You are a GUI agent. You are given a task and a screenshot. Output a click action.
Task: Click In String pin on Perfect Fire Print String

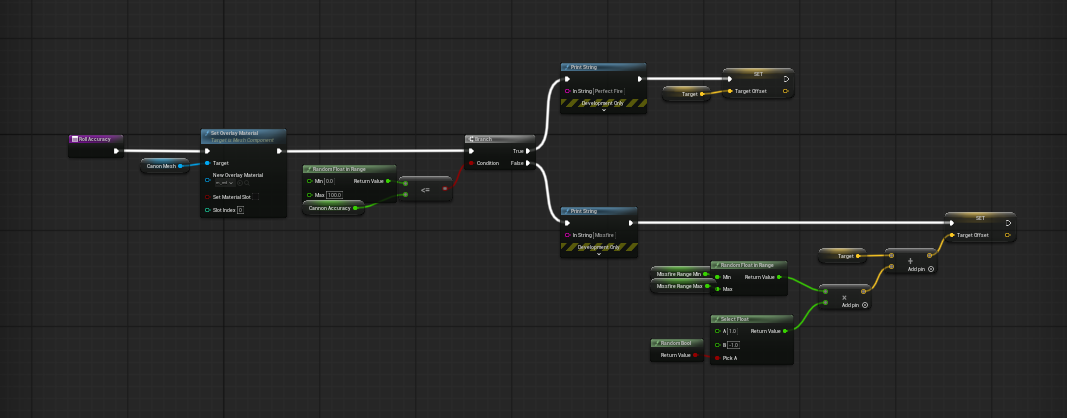point(568,91)
